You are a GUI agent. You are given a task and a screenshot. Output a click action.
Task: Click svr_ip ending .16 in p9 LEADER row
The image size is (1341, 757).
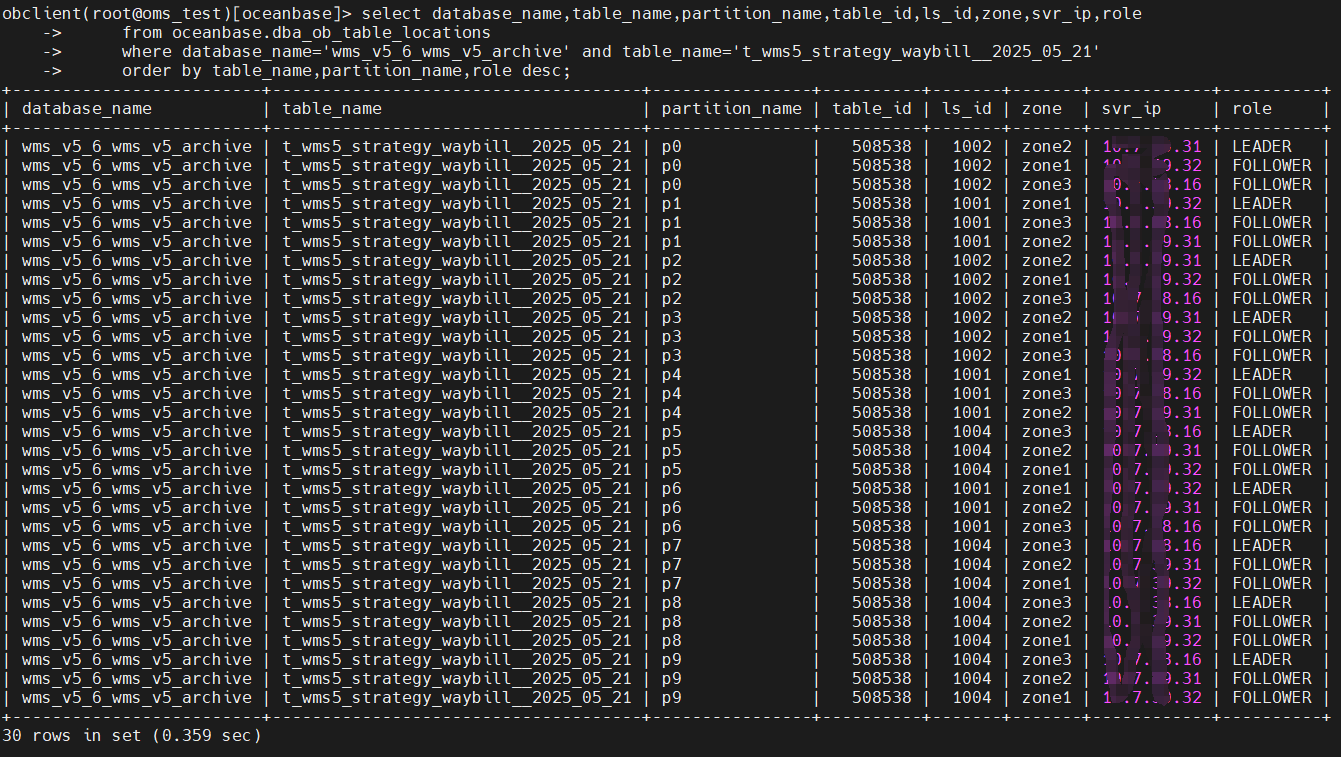tap(1152, 660)
